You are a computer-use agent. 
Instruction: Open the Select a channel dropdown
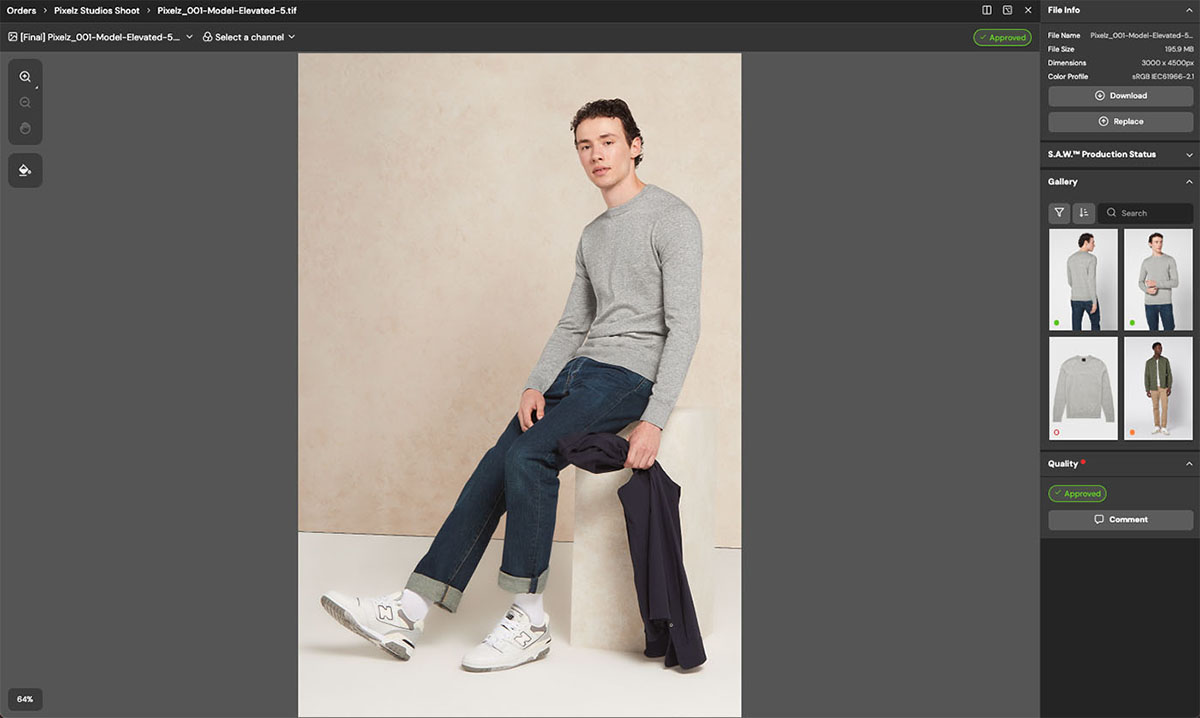(249, 38)
